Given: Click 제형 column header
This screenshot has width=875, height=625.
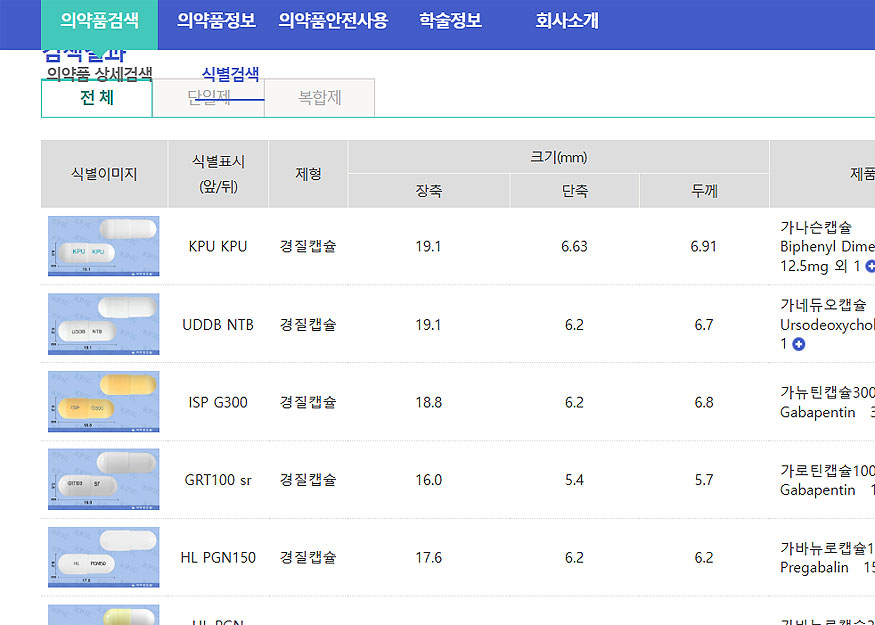Looking at the screenshot, I should coord(308,174).
